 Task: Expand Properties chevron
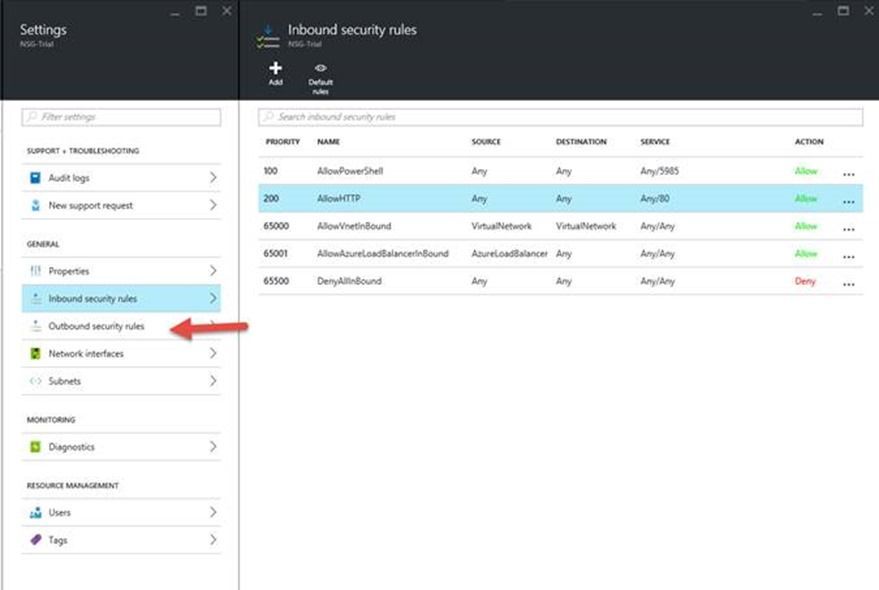coord(213,271)
